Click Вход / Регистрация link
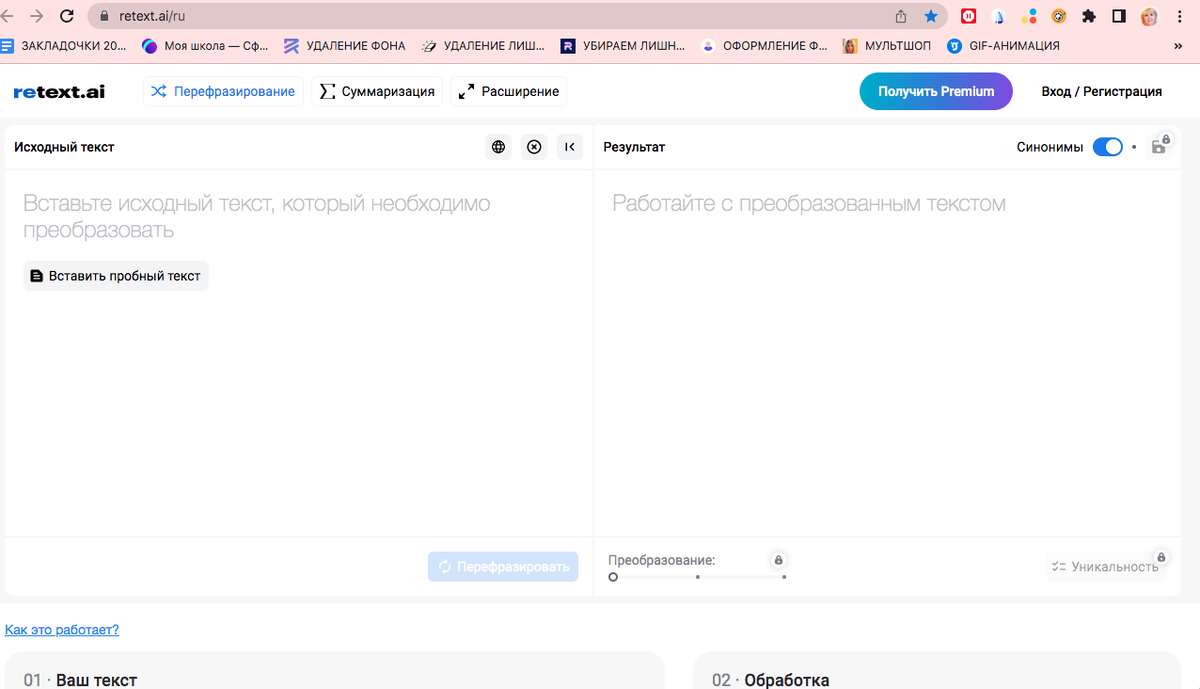Image resolution: width=1200 pixels, height=689 pixels. [x=1101, y=91]
